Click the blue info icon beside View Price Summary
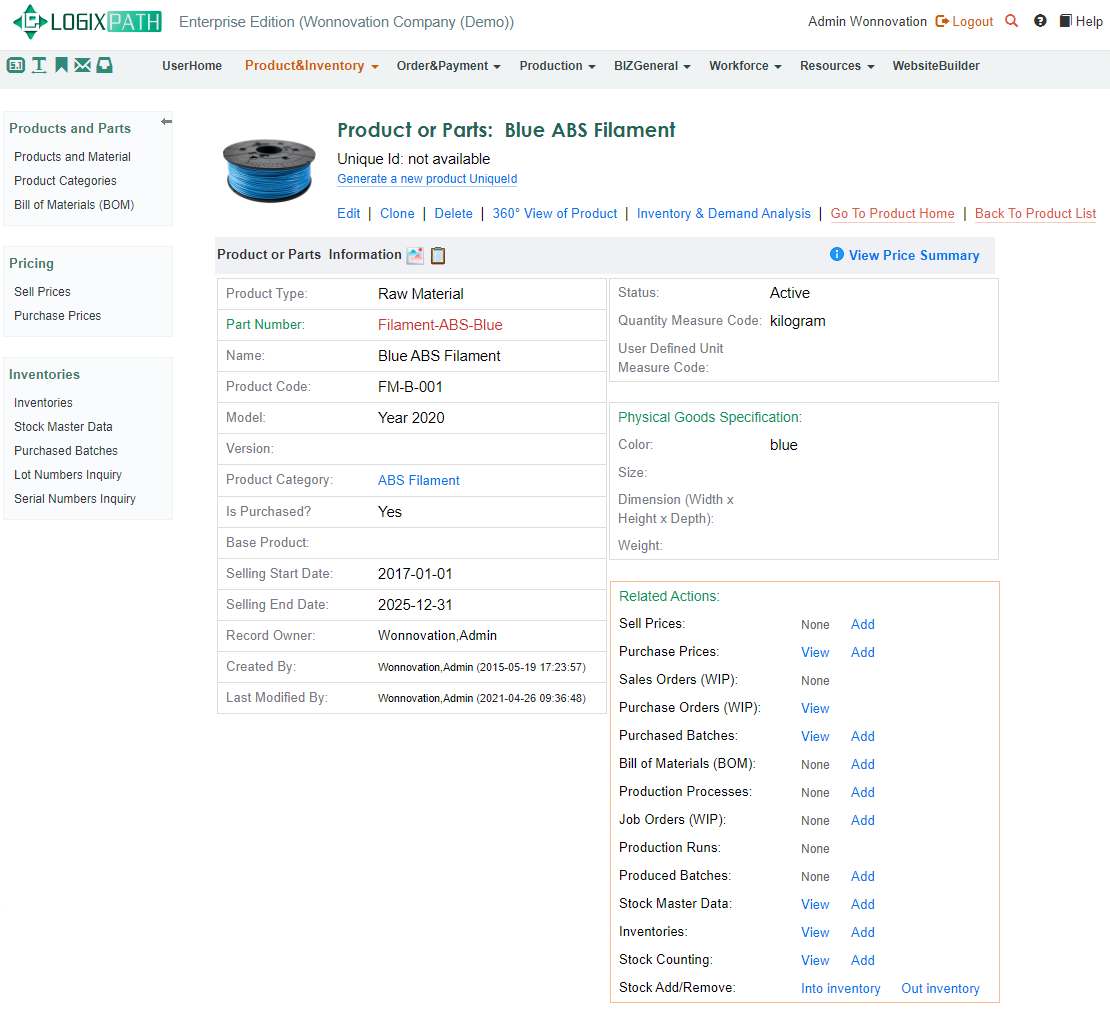Screen dimensions: 1110x1020 (836, 255)
